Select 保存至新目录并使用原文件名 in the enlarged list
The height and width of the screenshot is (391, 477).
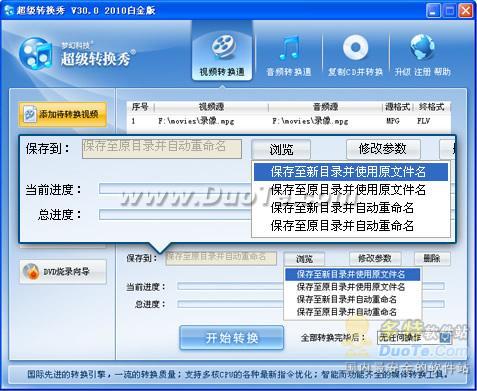click(x=349, y=172)
